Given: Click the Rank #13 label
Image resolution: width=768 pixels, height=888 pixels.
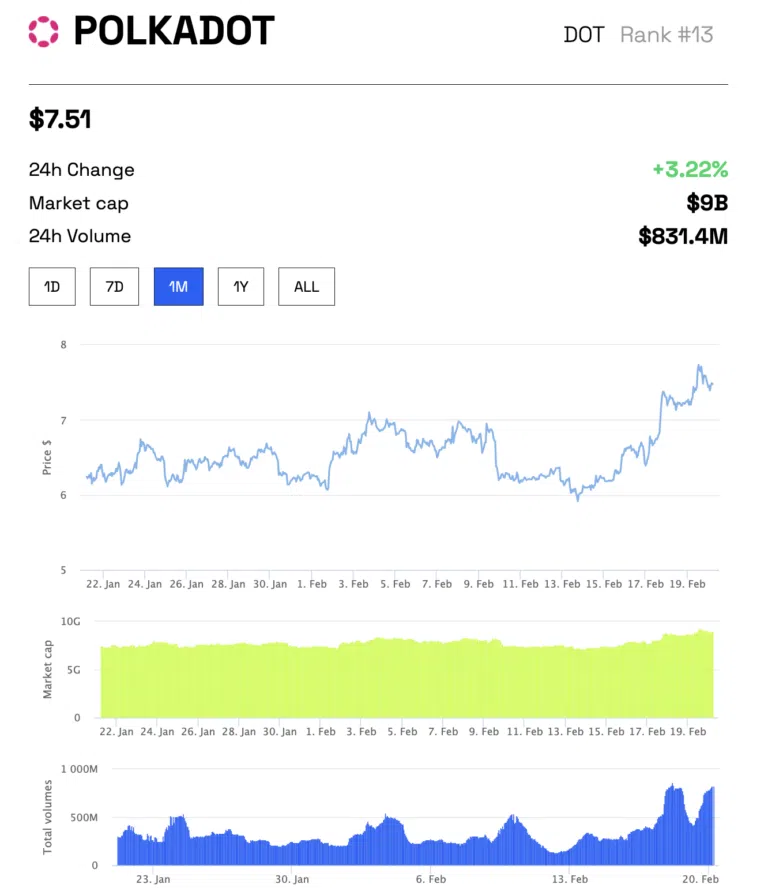Looking at the screenshot, I should pyautogui.click(x=667, y=35).
